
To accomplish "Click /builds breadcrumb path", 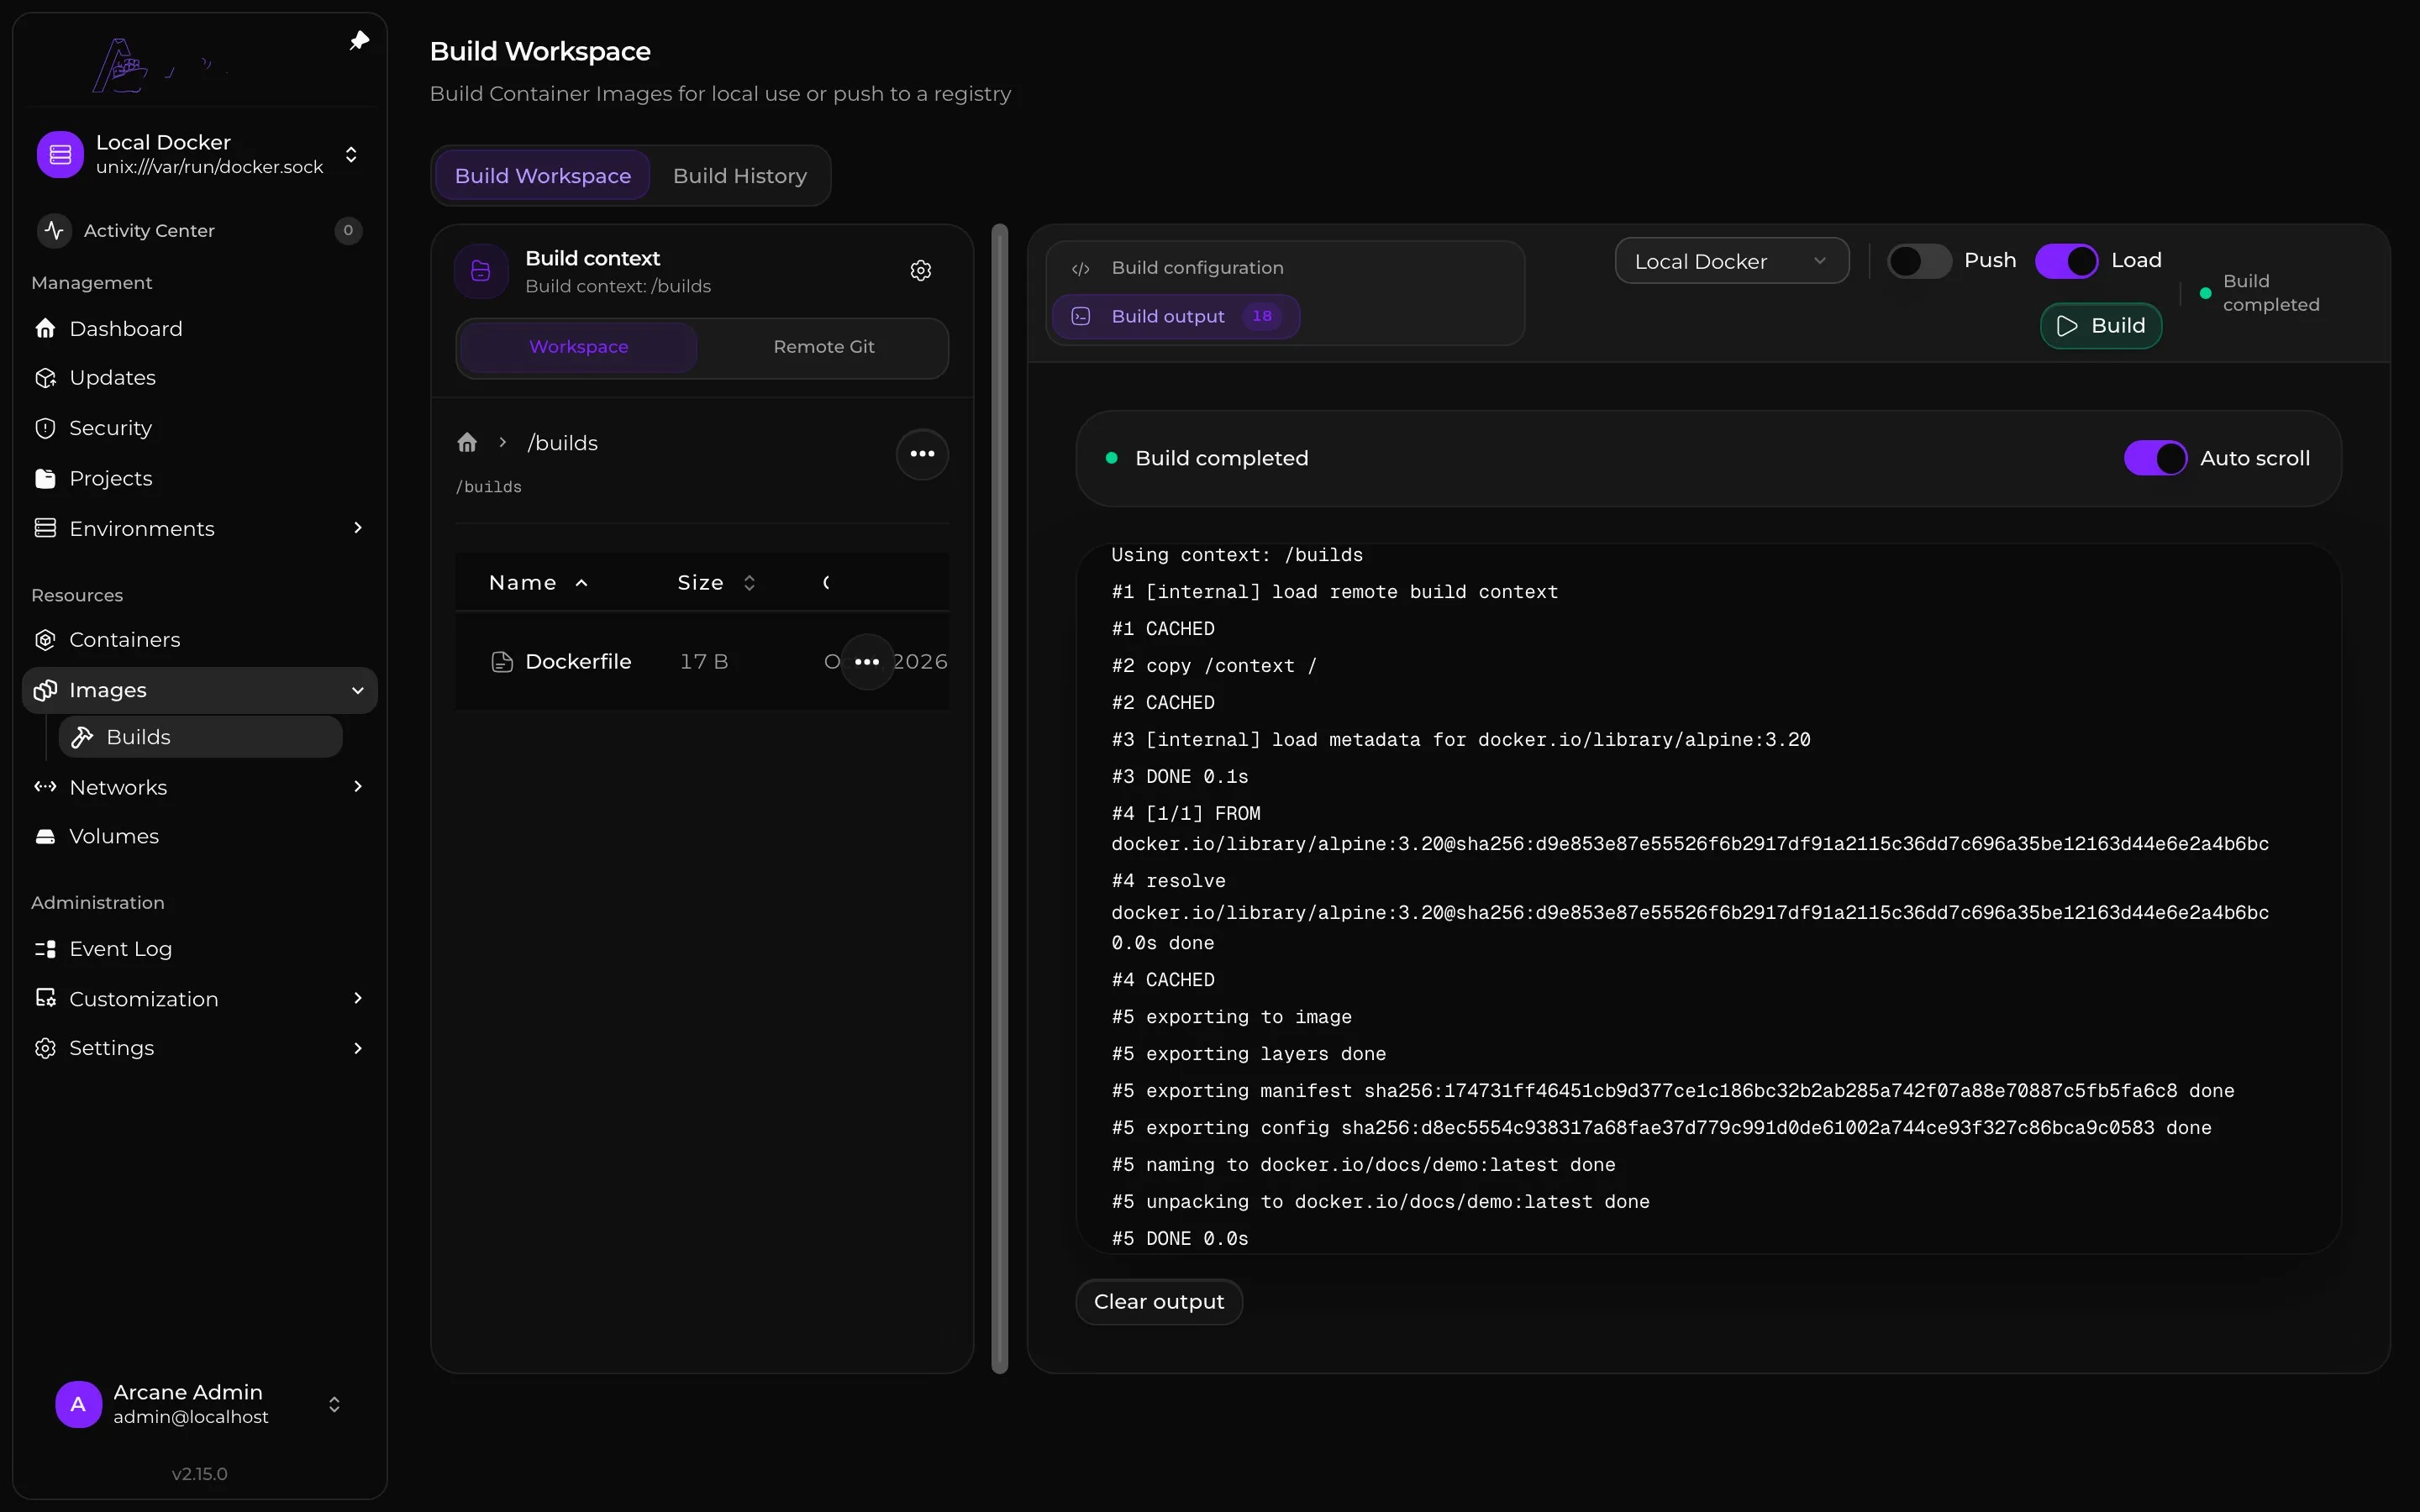I will (562, 443).
